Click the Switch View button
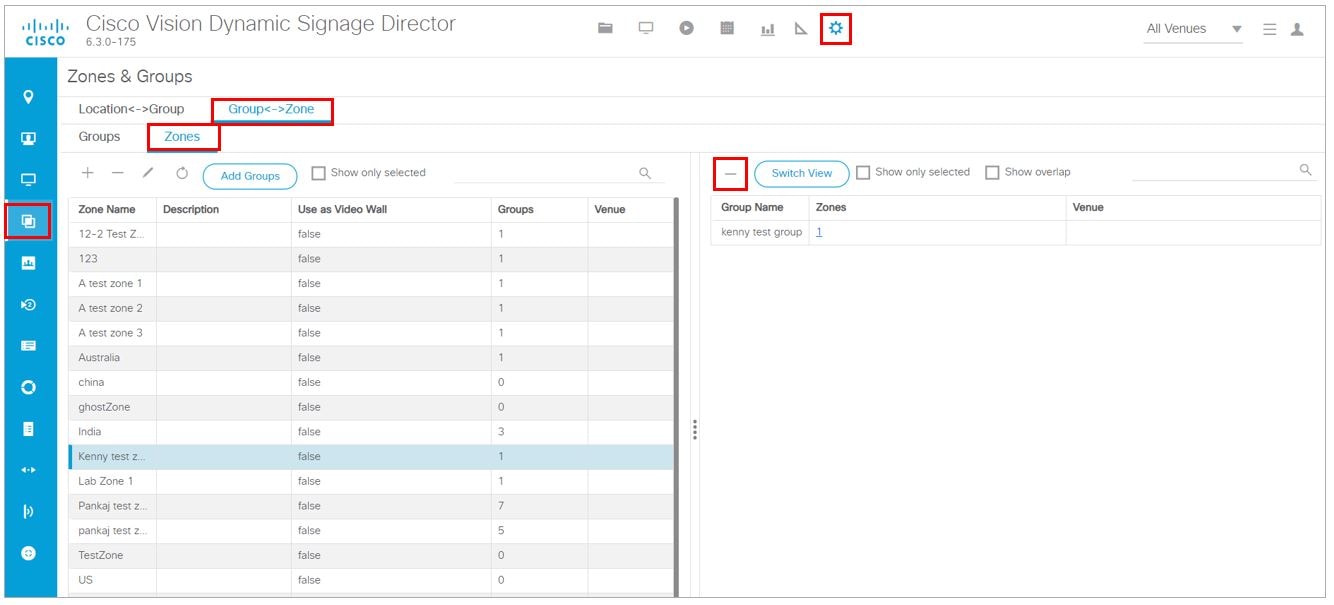This screenshot has width=1334, height=605. [800, 173]
